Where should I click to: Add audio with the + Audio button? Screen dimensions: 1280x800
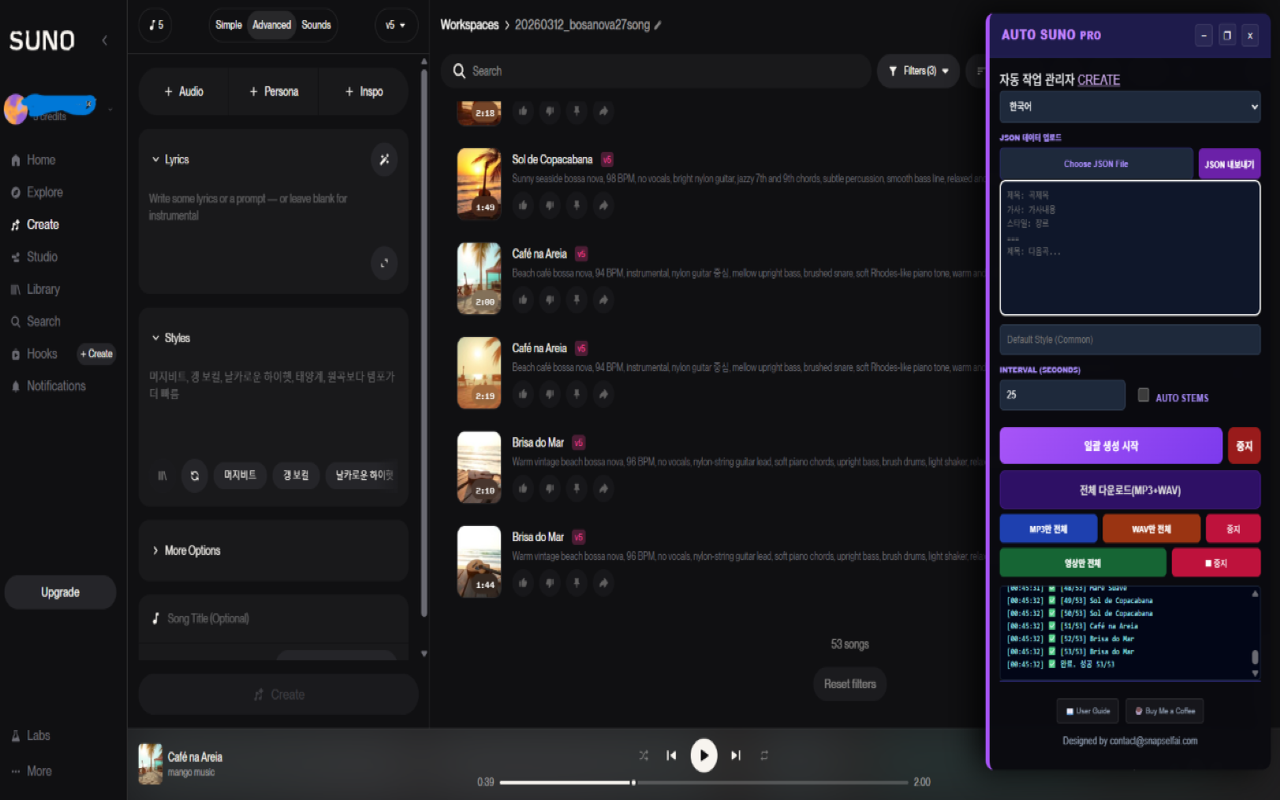pyautogui.click(x=184, y=91)
